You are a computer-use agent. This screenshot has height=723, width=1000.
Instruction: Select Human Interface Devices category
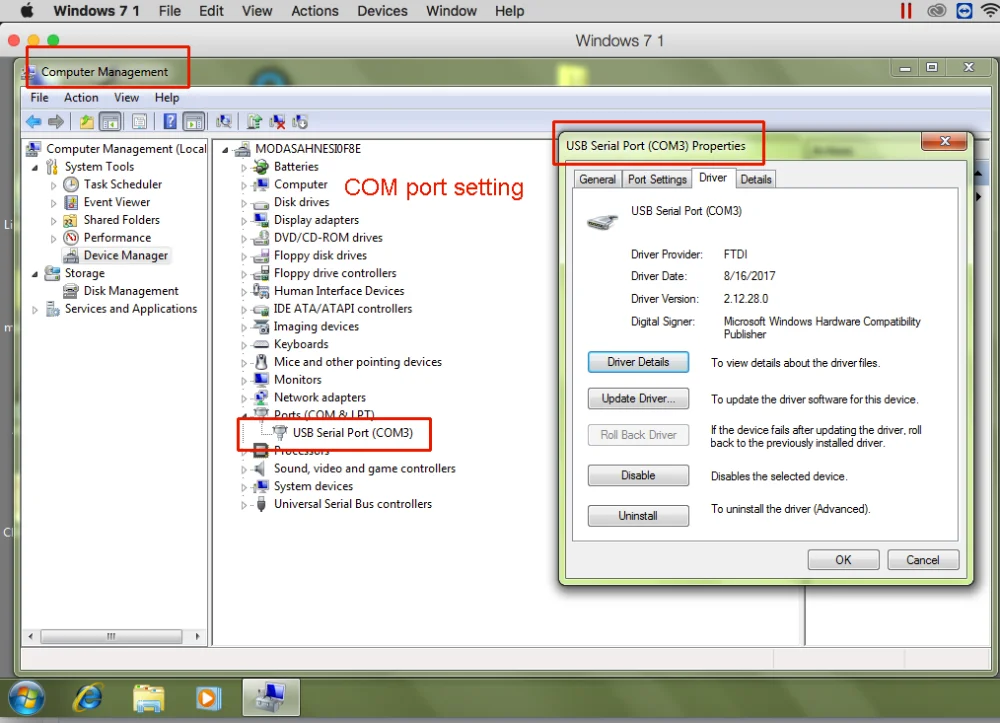point(339,291)
